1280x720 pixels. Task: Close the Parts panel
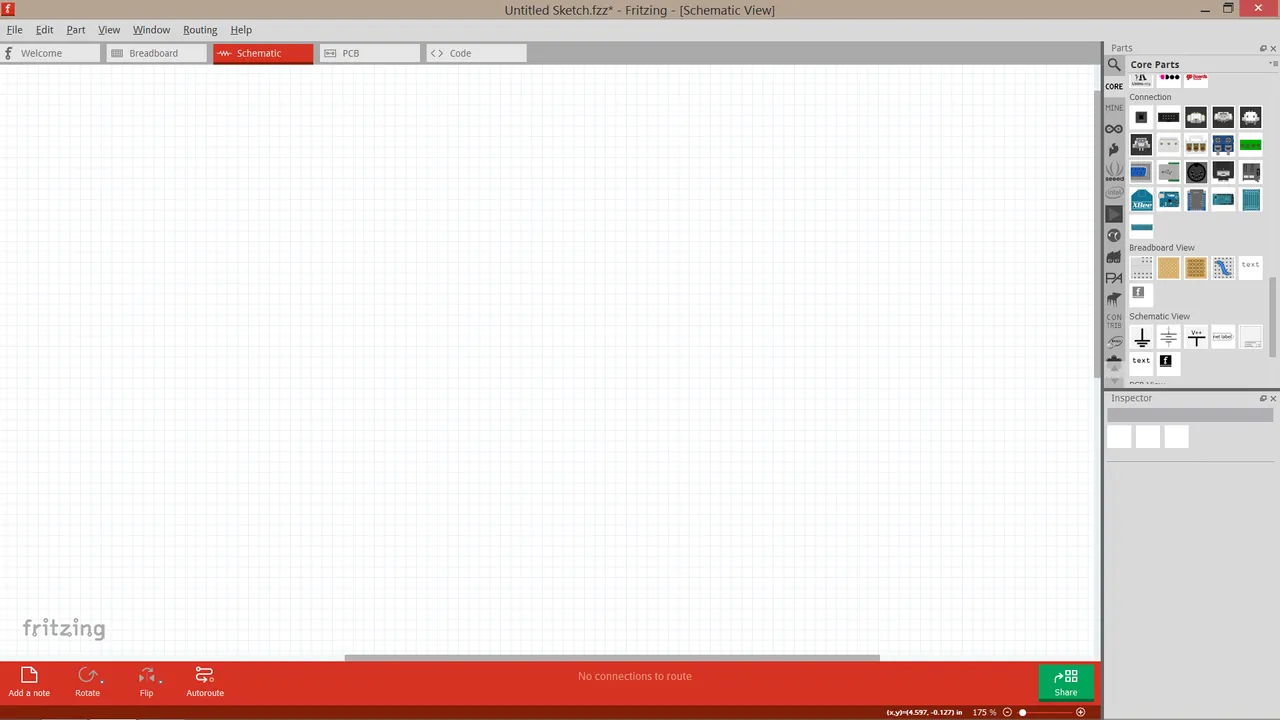(1273, 48)
